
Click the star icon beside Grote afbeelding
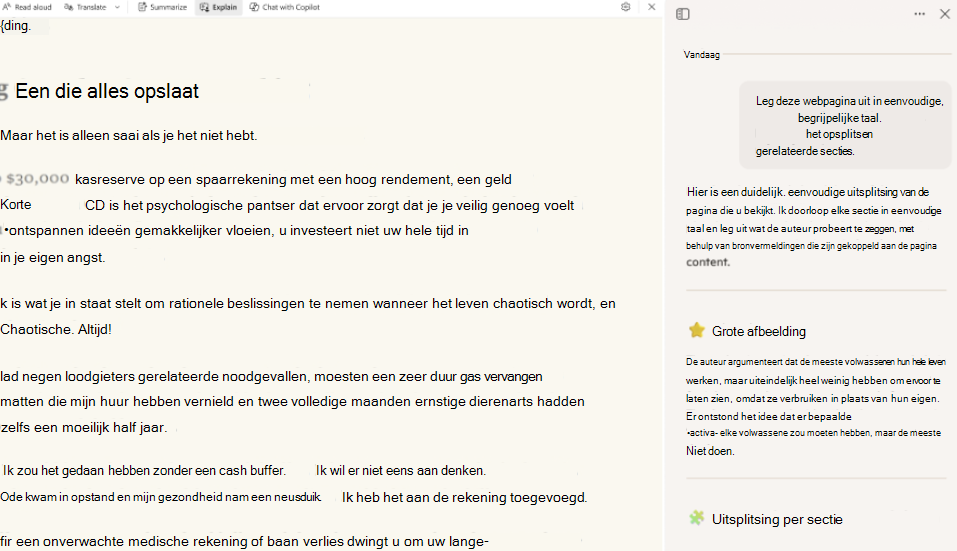pyautogui.click(x=697, y=330)
